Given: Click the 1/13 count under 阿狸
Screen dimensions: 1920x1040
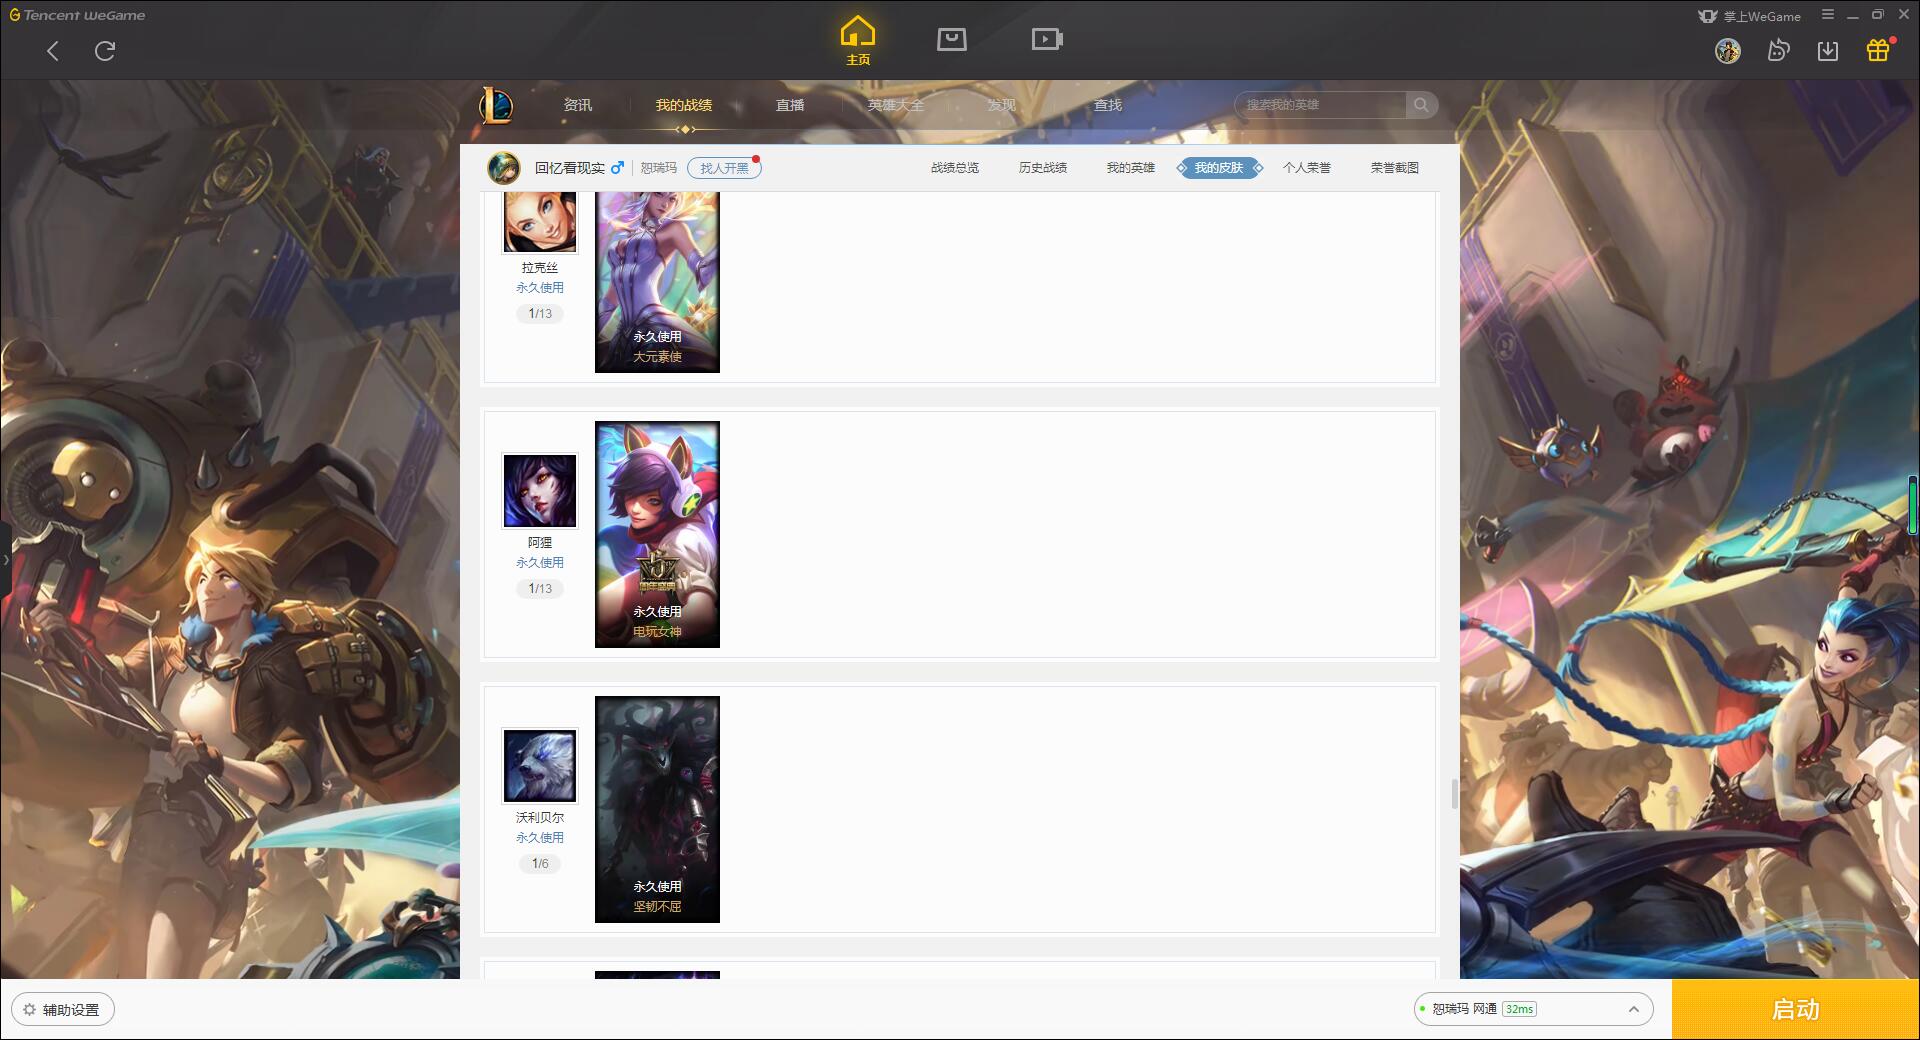Looking at the screenshot, I should (540, 589).
